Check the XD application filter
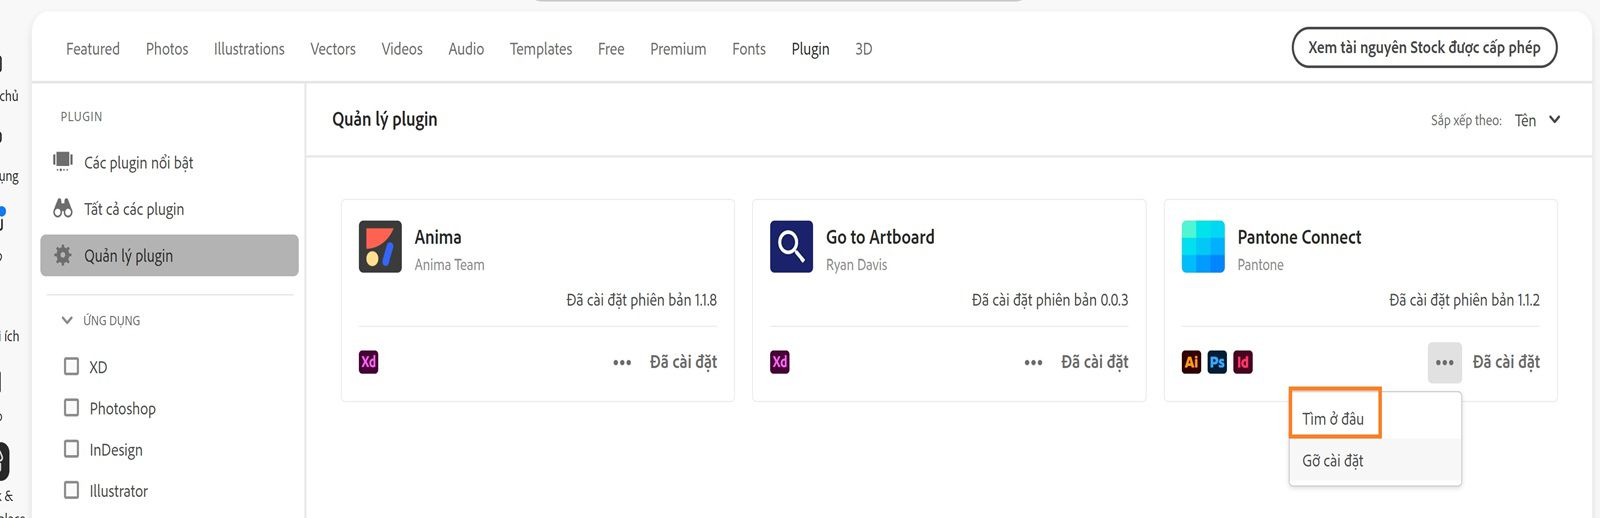This screenshot has width=1600, height=518. click(71, 366)
